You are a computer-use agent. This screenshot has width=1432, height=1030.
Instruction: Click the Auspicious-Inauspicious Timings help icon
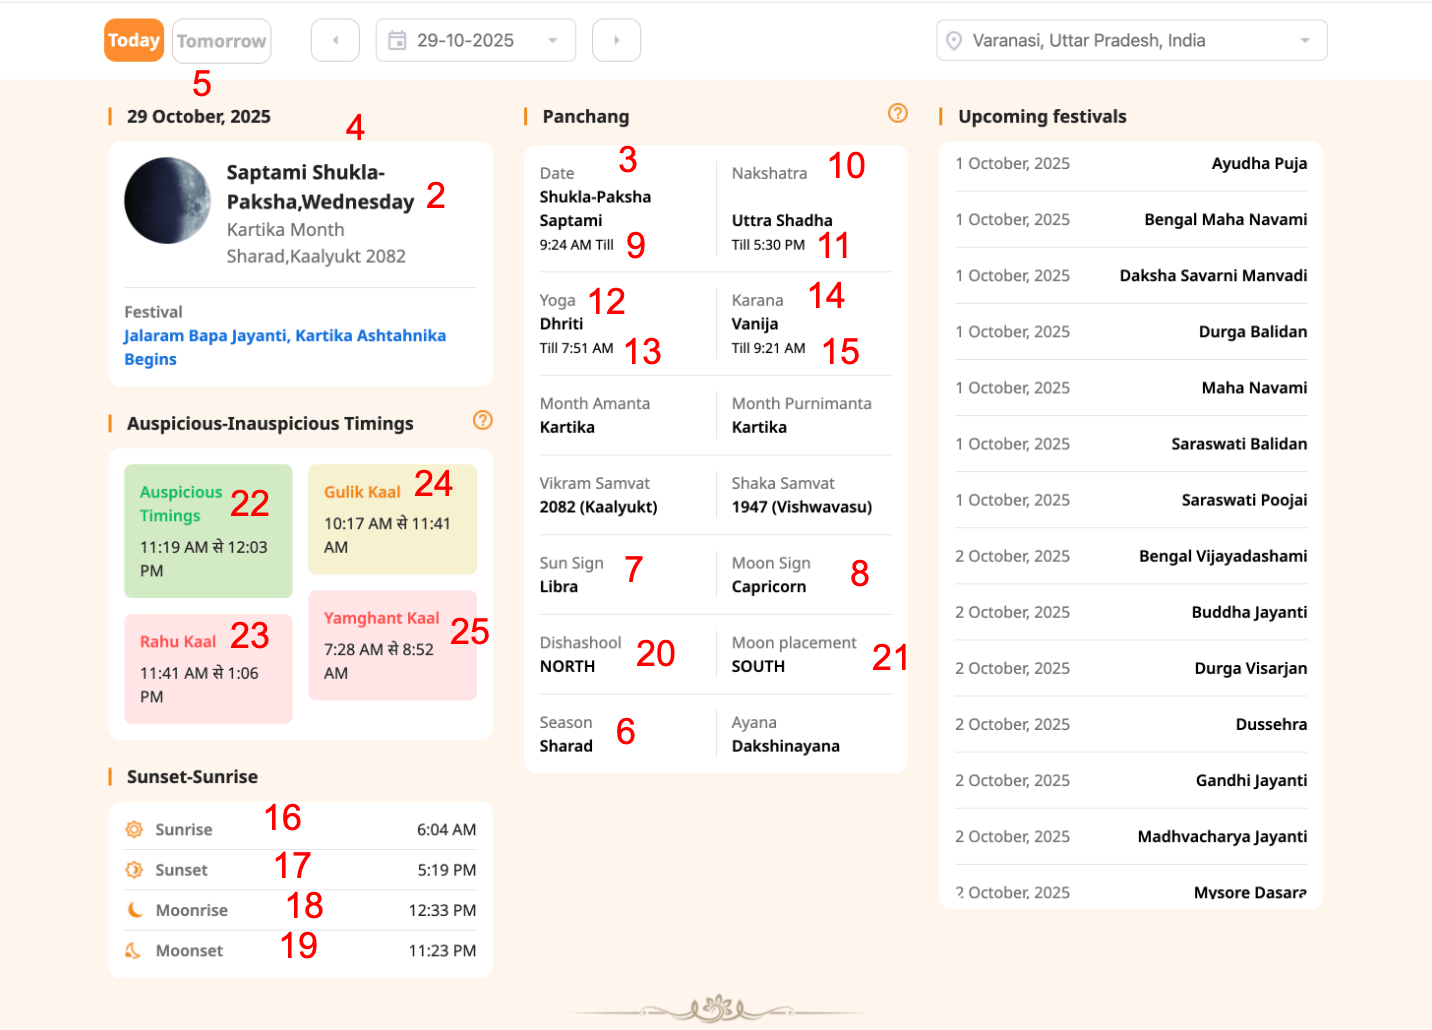point(482,421)
